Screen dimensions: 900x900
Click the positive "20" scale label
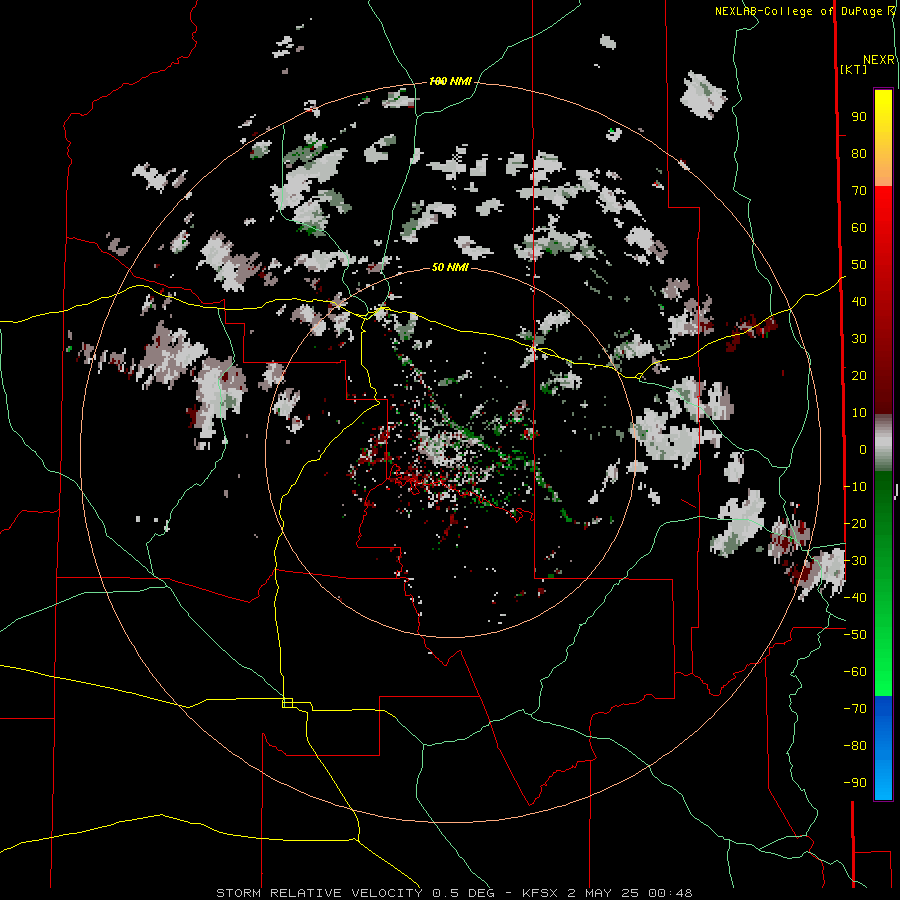pyautogui.click(x=859, y=376)
